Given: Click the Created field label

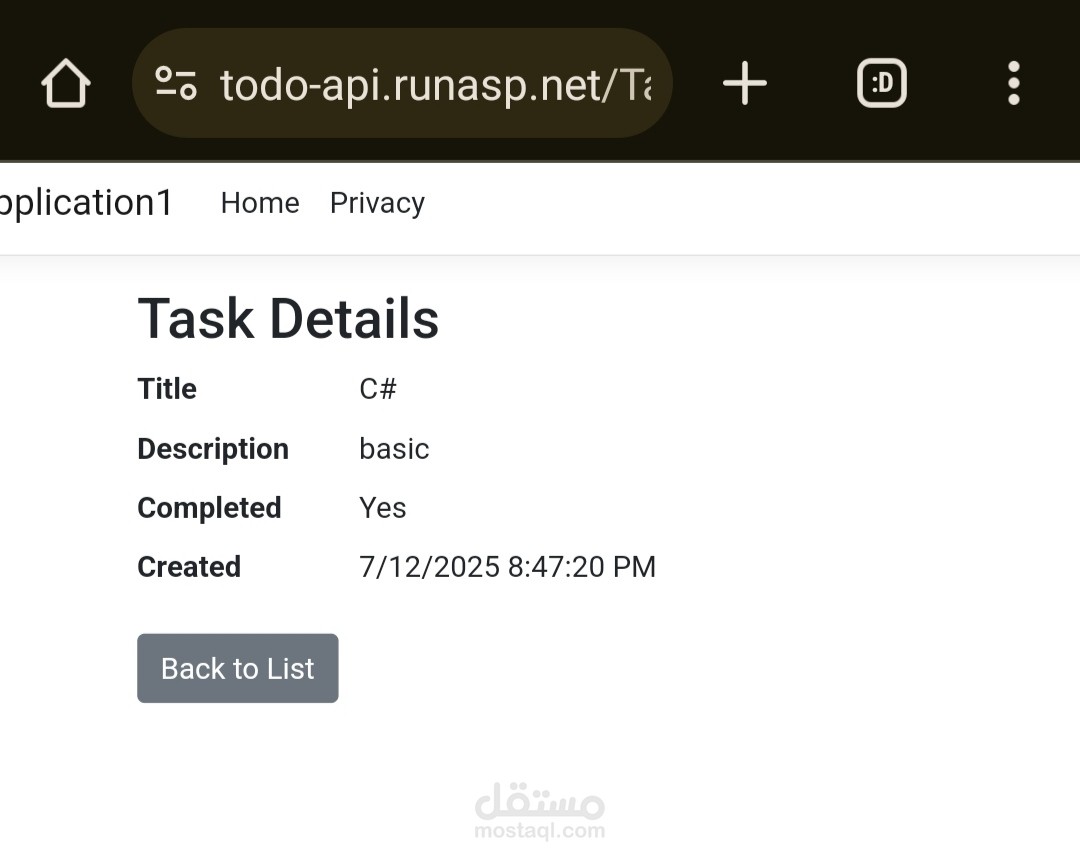Looking at the screenshot, I should [x=189, y=567].
